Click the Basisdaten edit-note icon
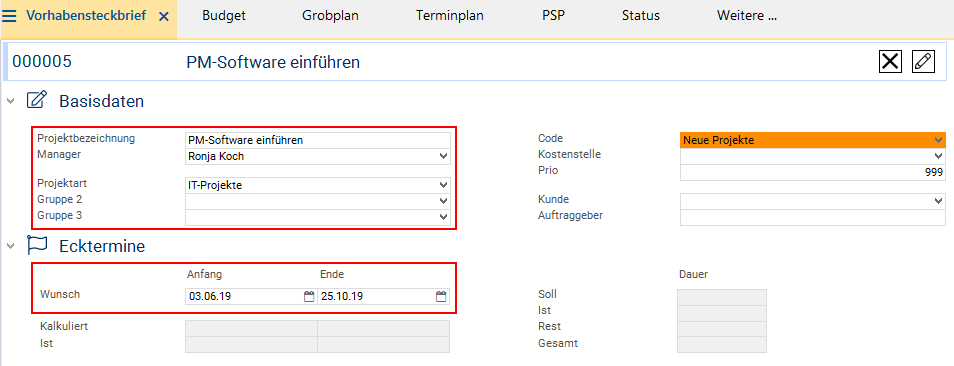Image resolution: width=954 pixels, height=366 pixels. [x=37, y=100]
